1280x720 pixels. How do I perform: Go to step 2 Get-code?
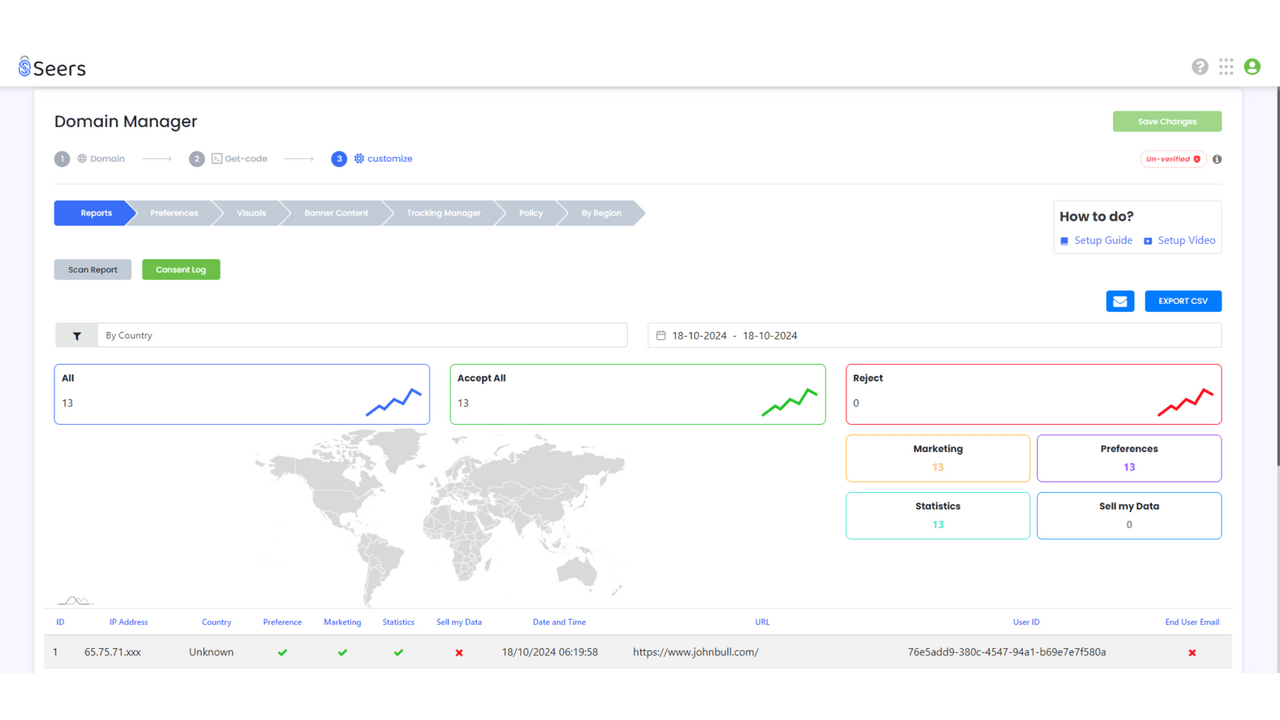pos(228,159)
